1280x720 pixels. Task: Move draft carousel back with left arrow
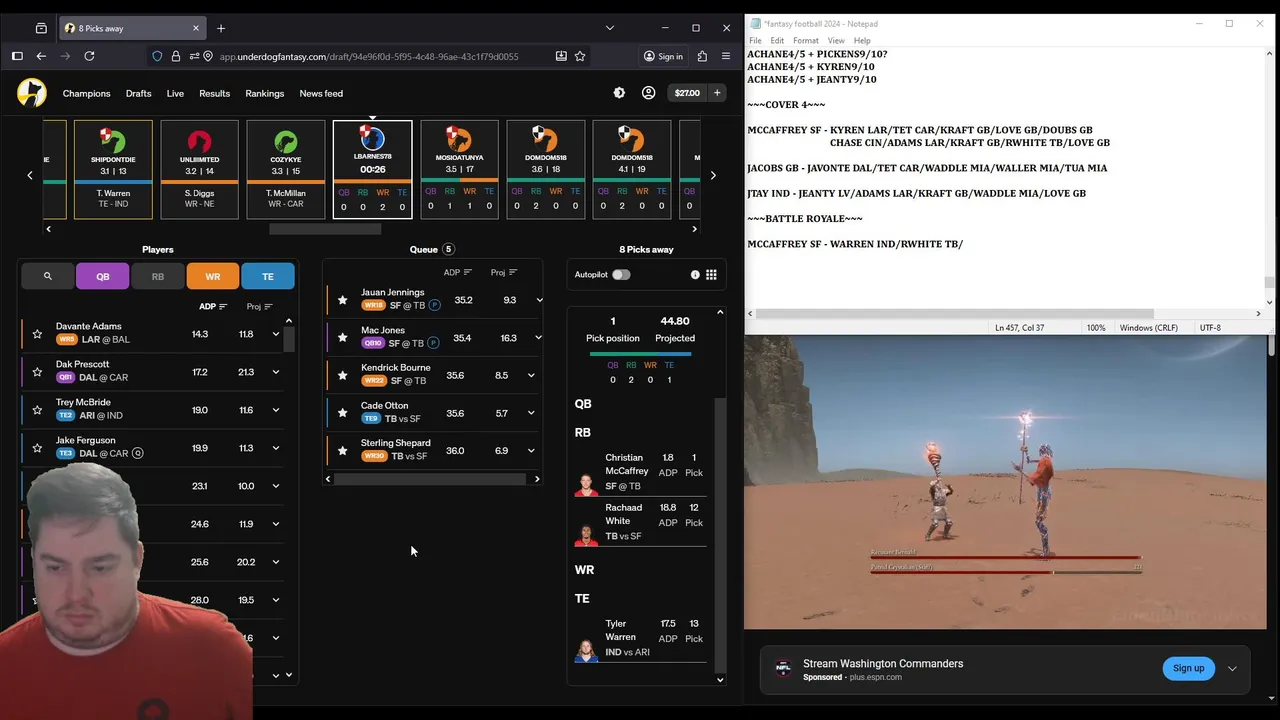(x=30, y=175)
